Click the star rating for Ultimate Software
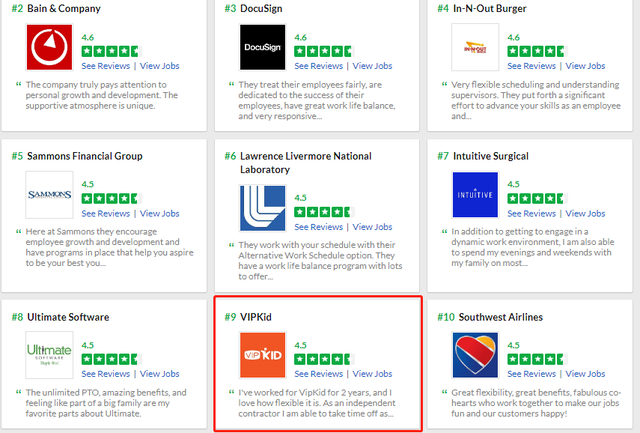Screen dimensions: 640x433 [x=111, y=360]
